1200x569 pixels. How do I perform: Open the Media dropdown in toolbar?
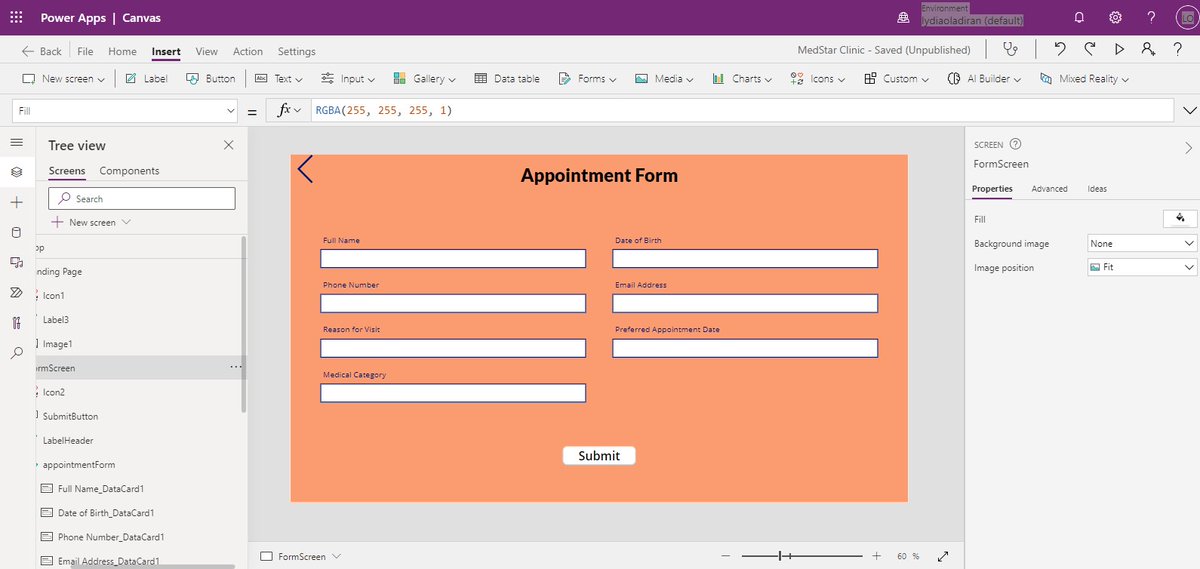664,79
